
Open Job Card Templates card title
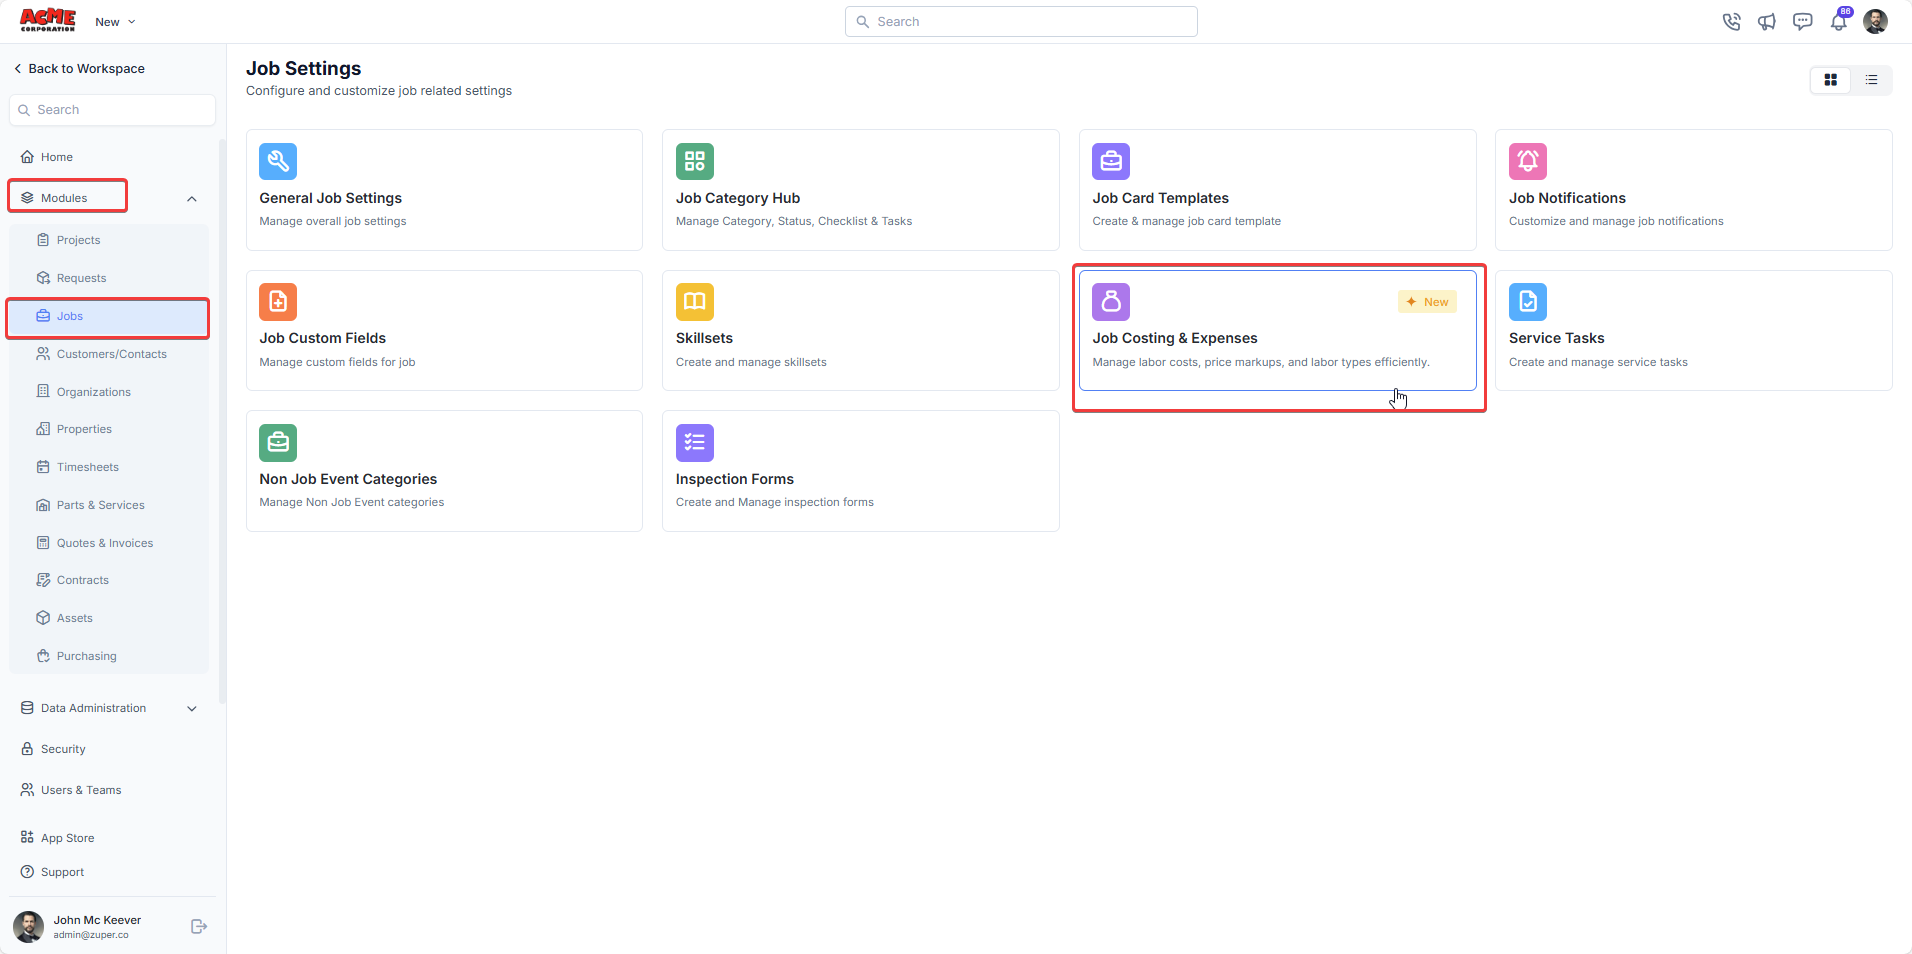(x=1161, y=198)
